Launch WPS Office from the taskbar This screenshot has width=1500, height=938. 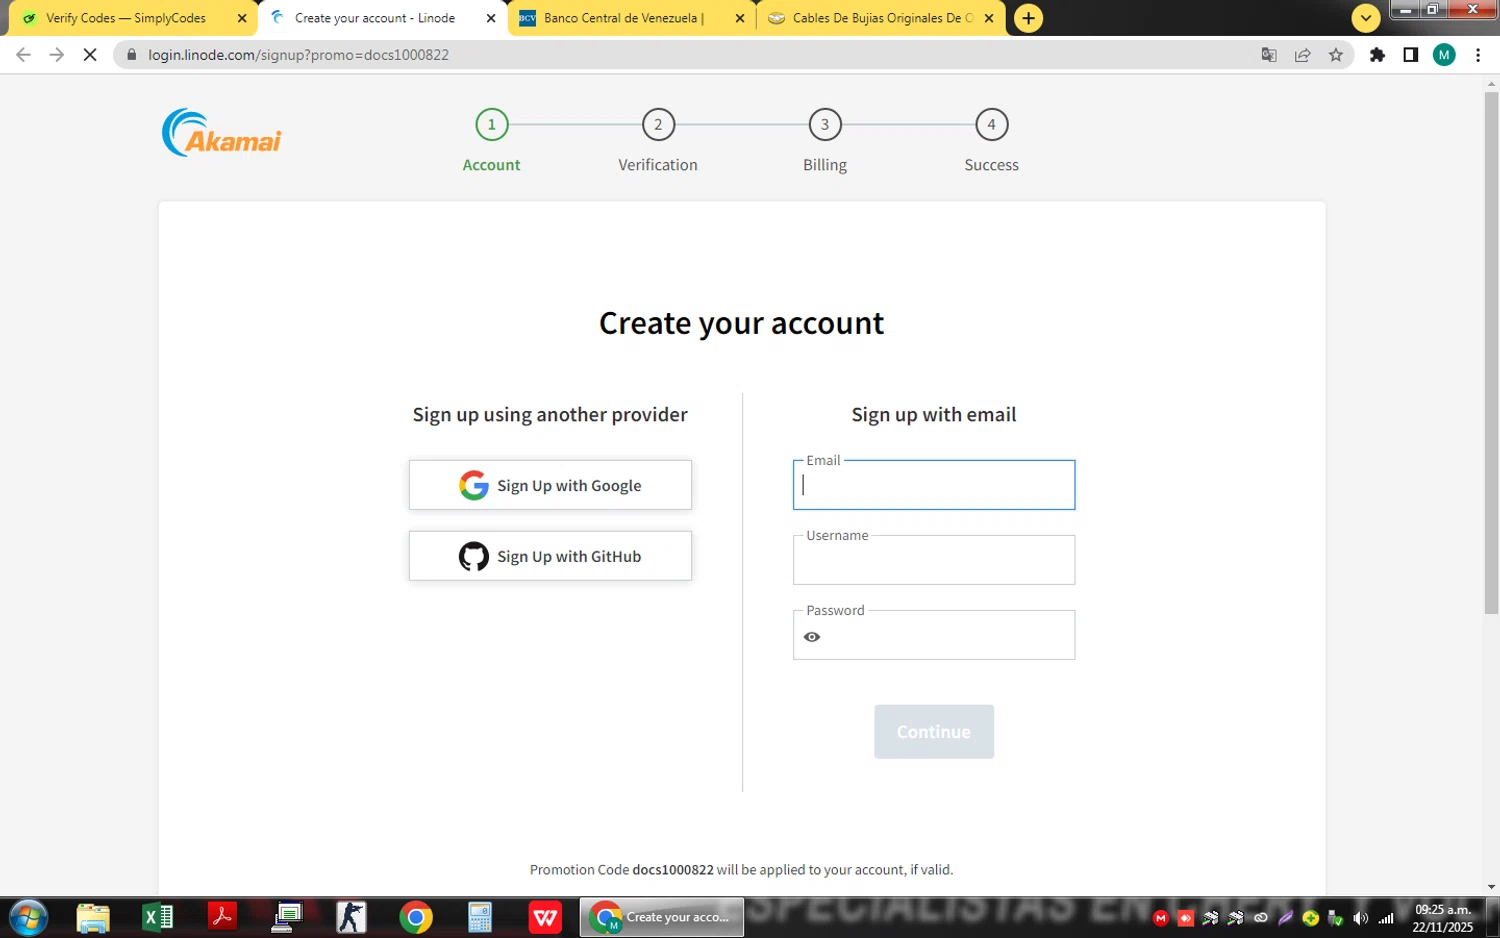545,917
